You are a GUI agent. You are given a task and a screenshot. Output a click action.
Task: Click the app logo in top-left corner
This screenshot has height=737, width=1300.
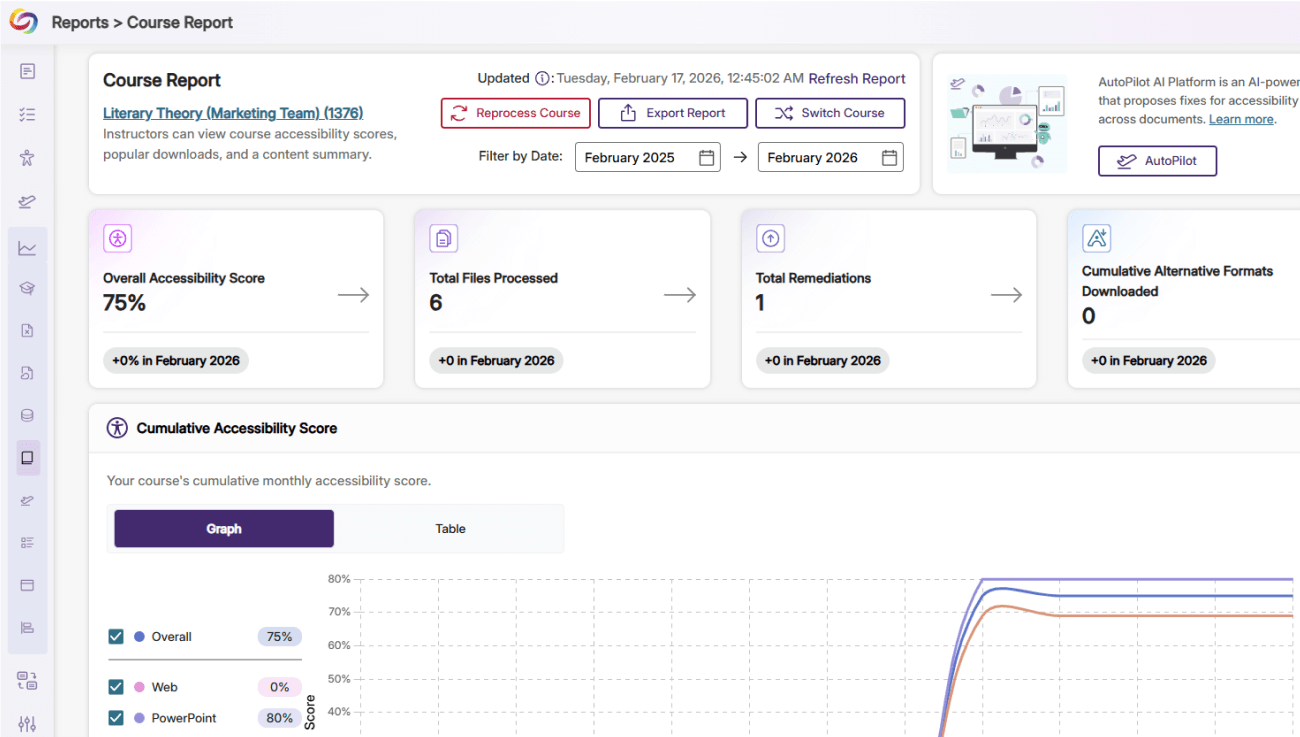23,22
